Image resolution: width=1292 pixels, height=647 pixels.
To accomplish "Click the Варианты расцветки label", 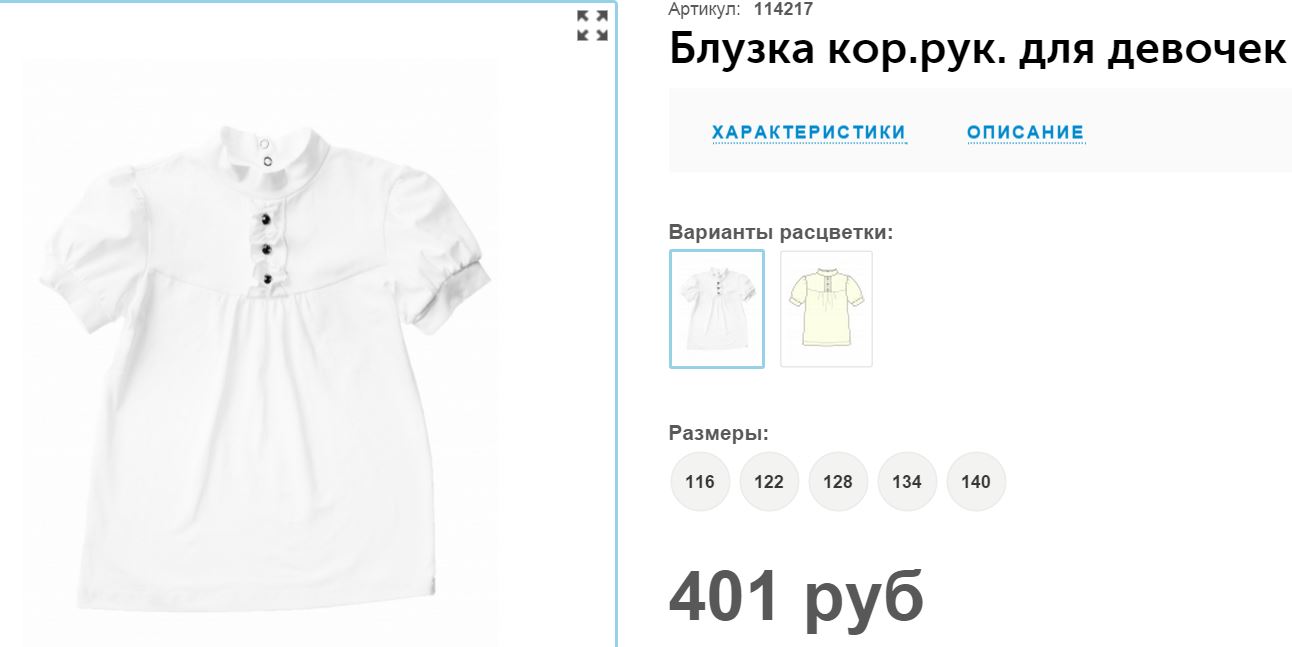I will (781, 232).
